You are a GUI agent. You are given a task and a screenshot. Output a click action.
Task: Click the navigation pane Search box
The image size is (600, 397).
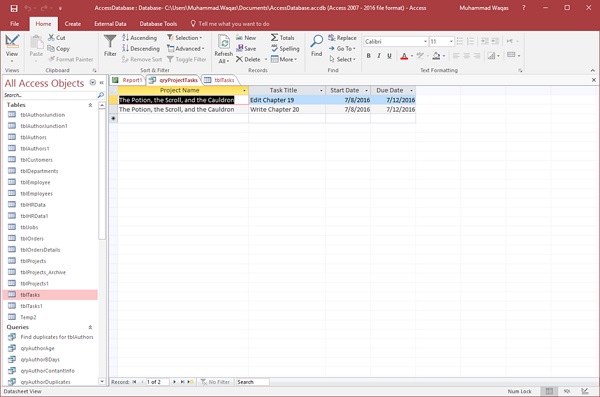[50, 95]
